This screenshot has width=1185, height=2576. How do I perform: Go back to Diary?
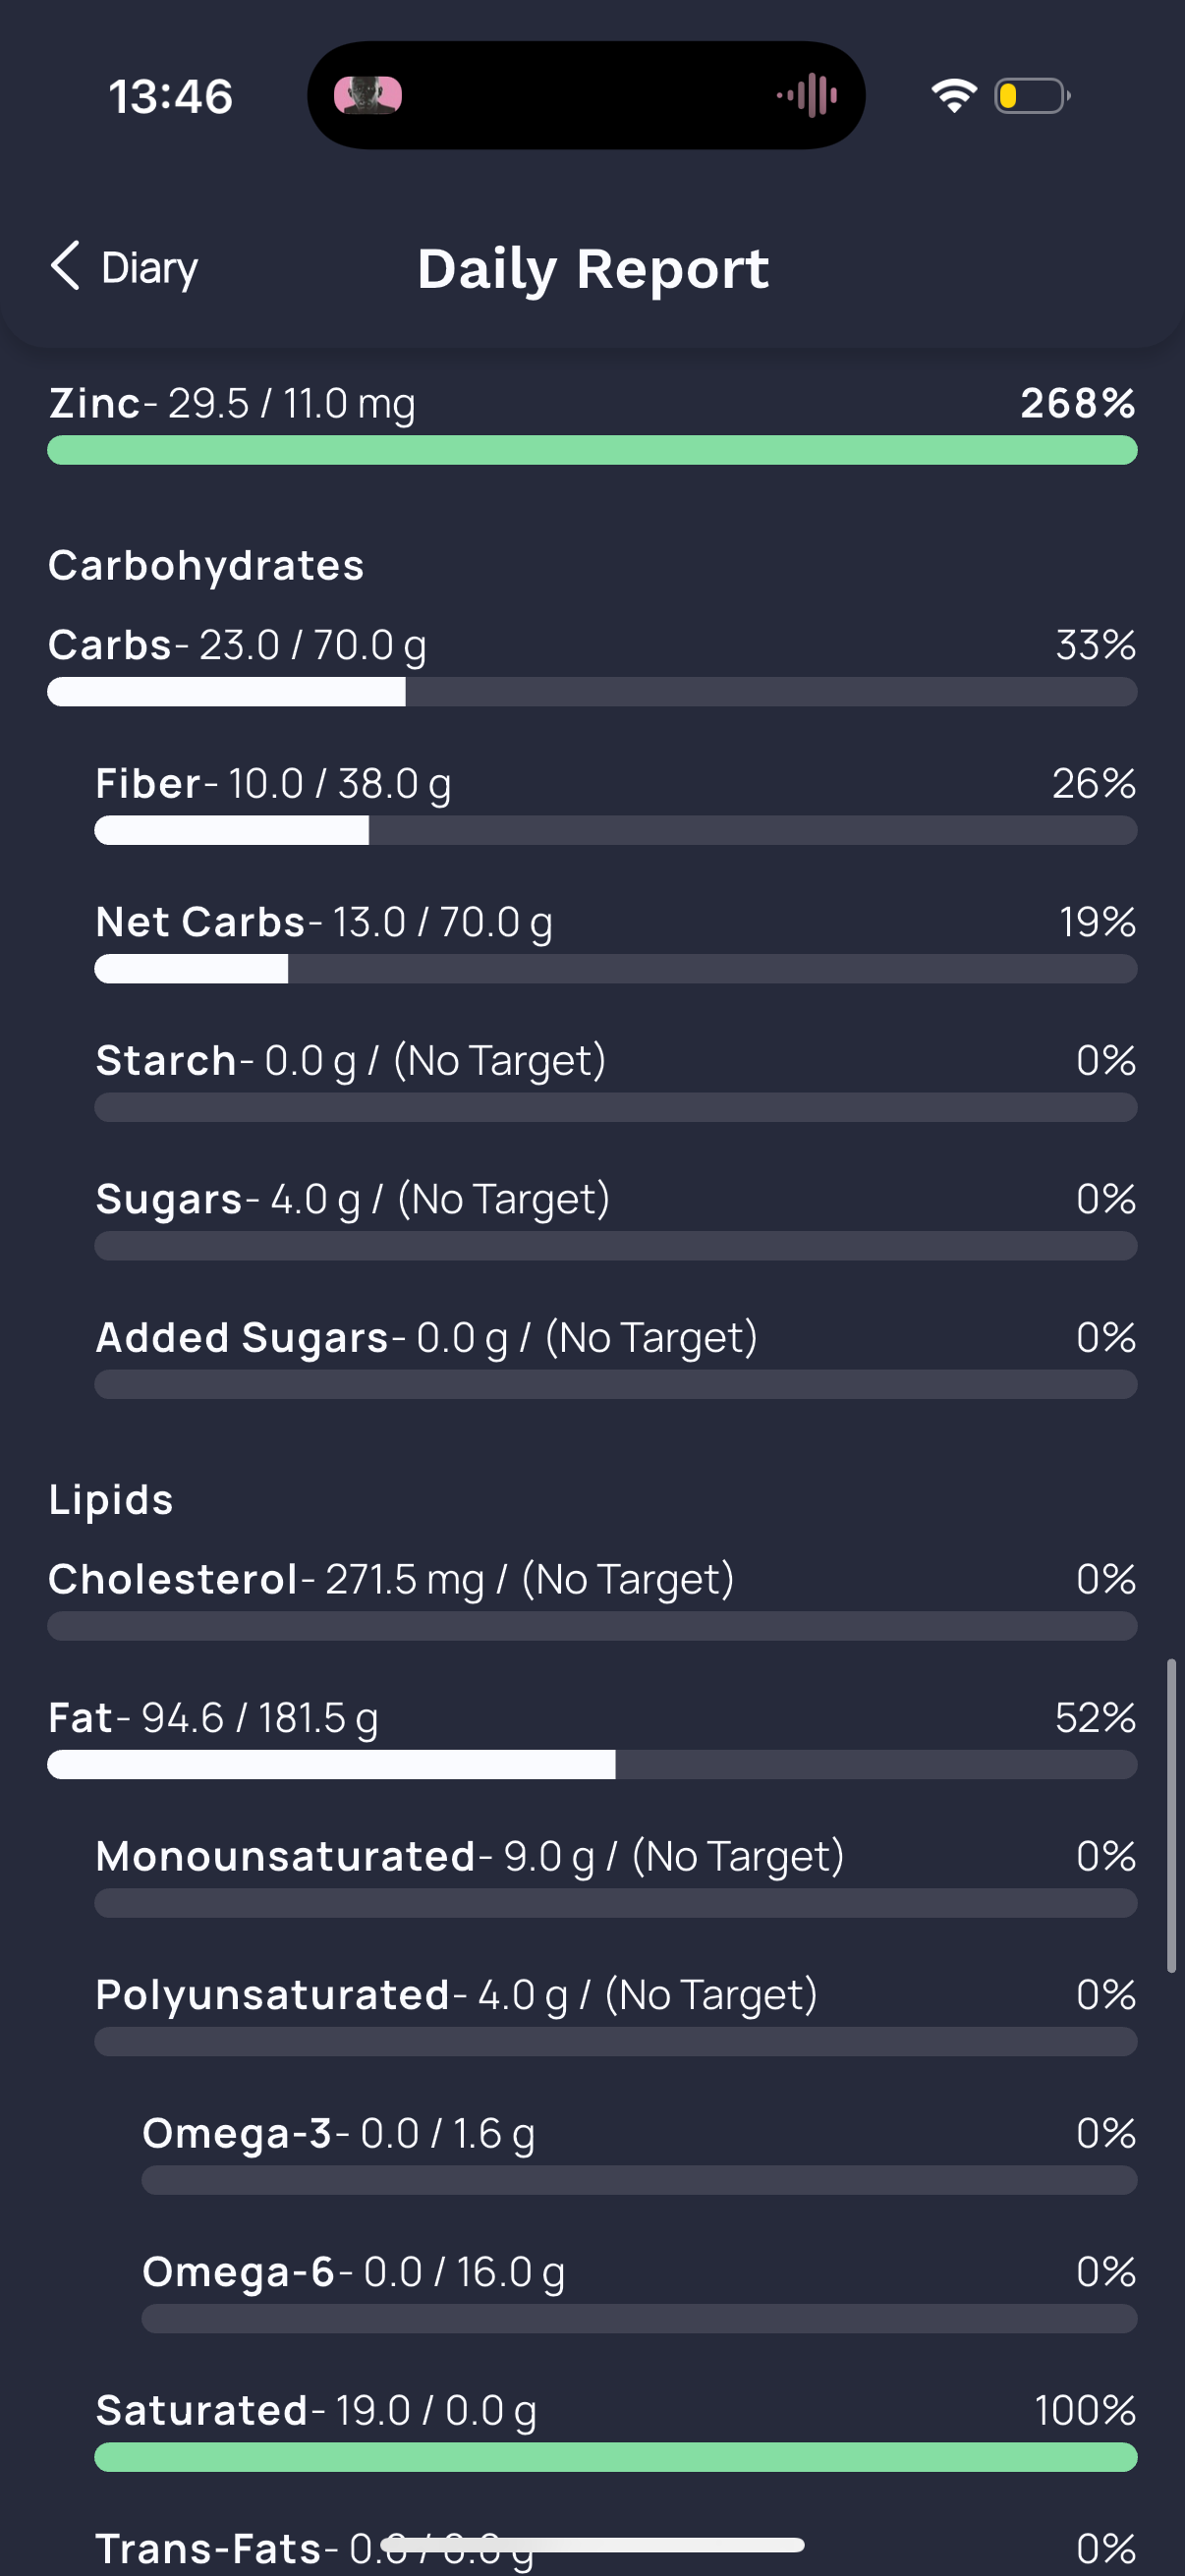pos(124,267)
